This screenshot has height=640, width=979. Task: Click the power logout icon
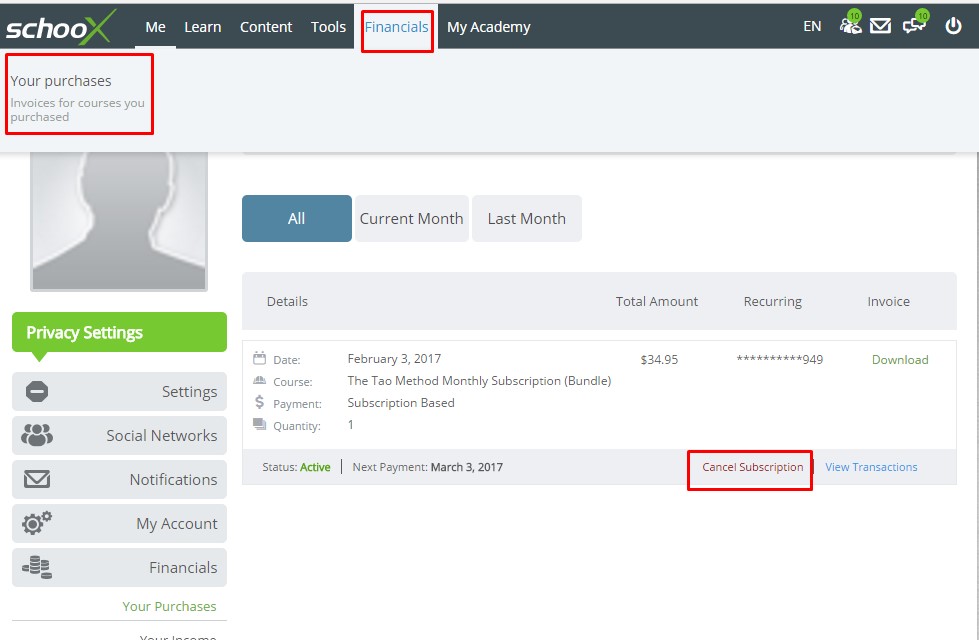(953, 26)
